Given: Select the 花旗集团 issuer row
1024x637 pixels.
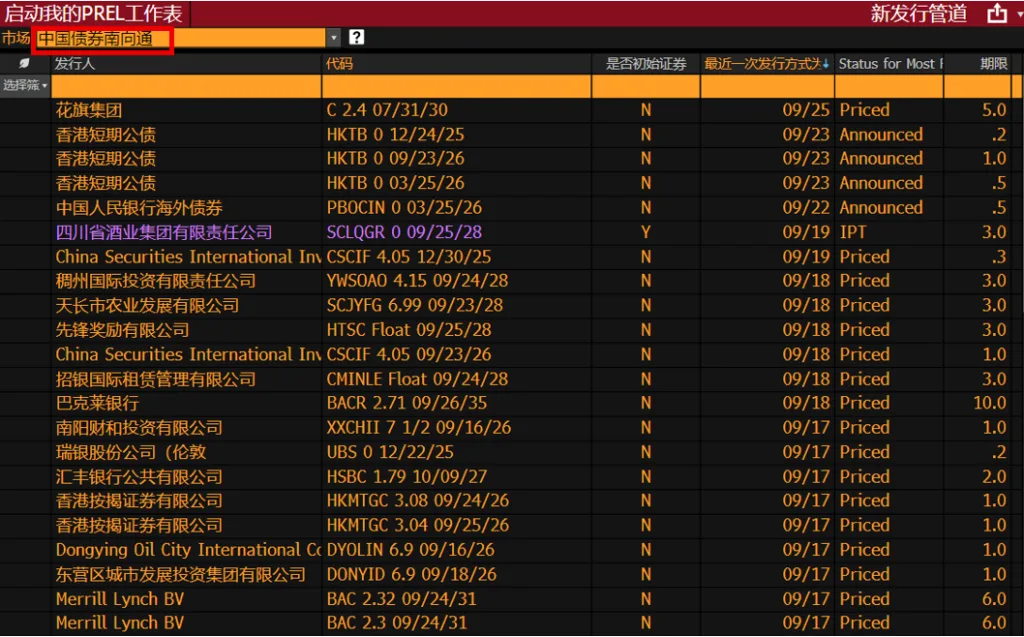Looking at the screenshot, I should click(89, 110).
